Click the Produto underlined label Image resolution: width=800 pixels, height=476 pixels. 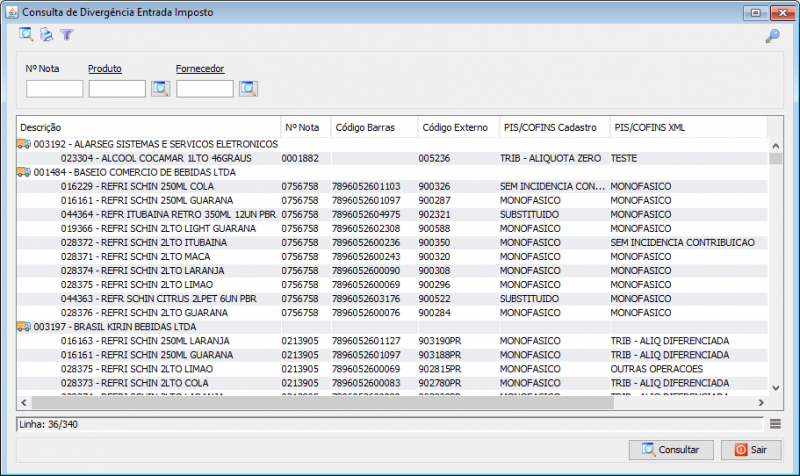point(105,68)
